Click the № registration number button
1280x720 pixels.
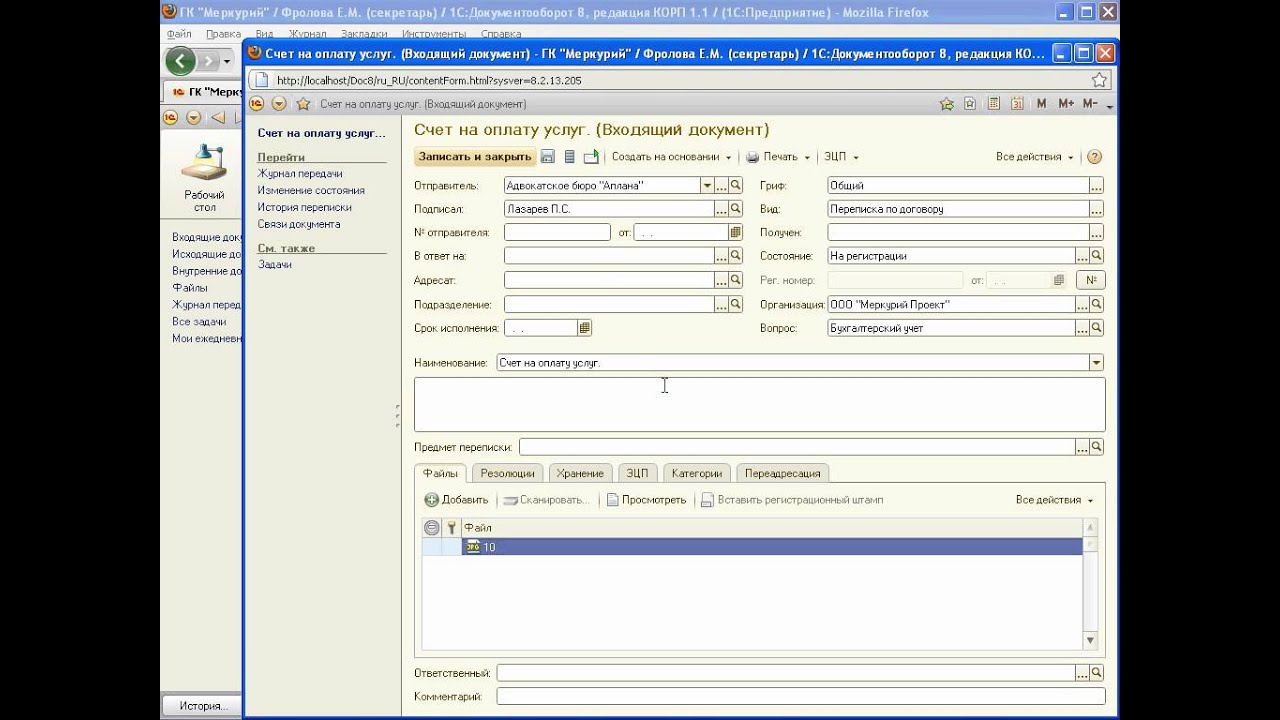[1090, 280]
